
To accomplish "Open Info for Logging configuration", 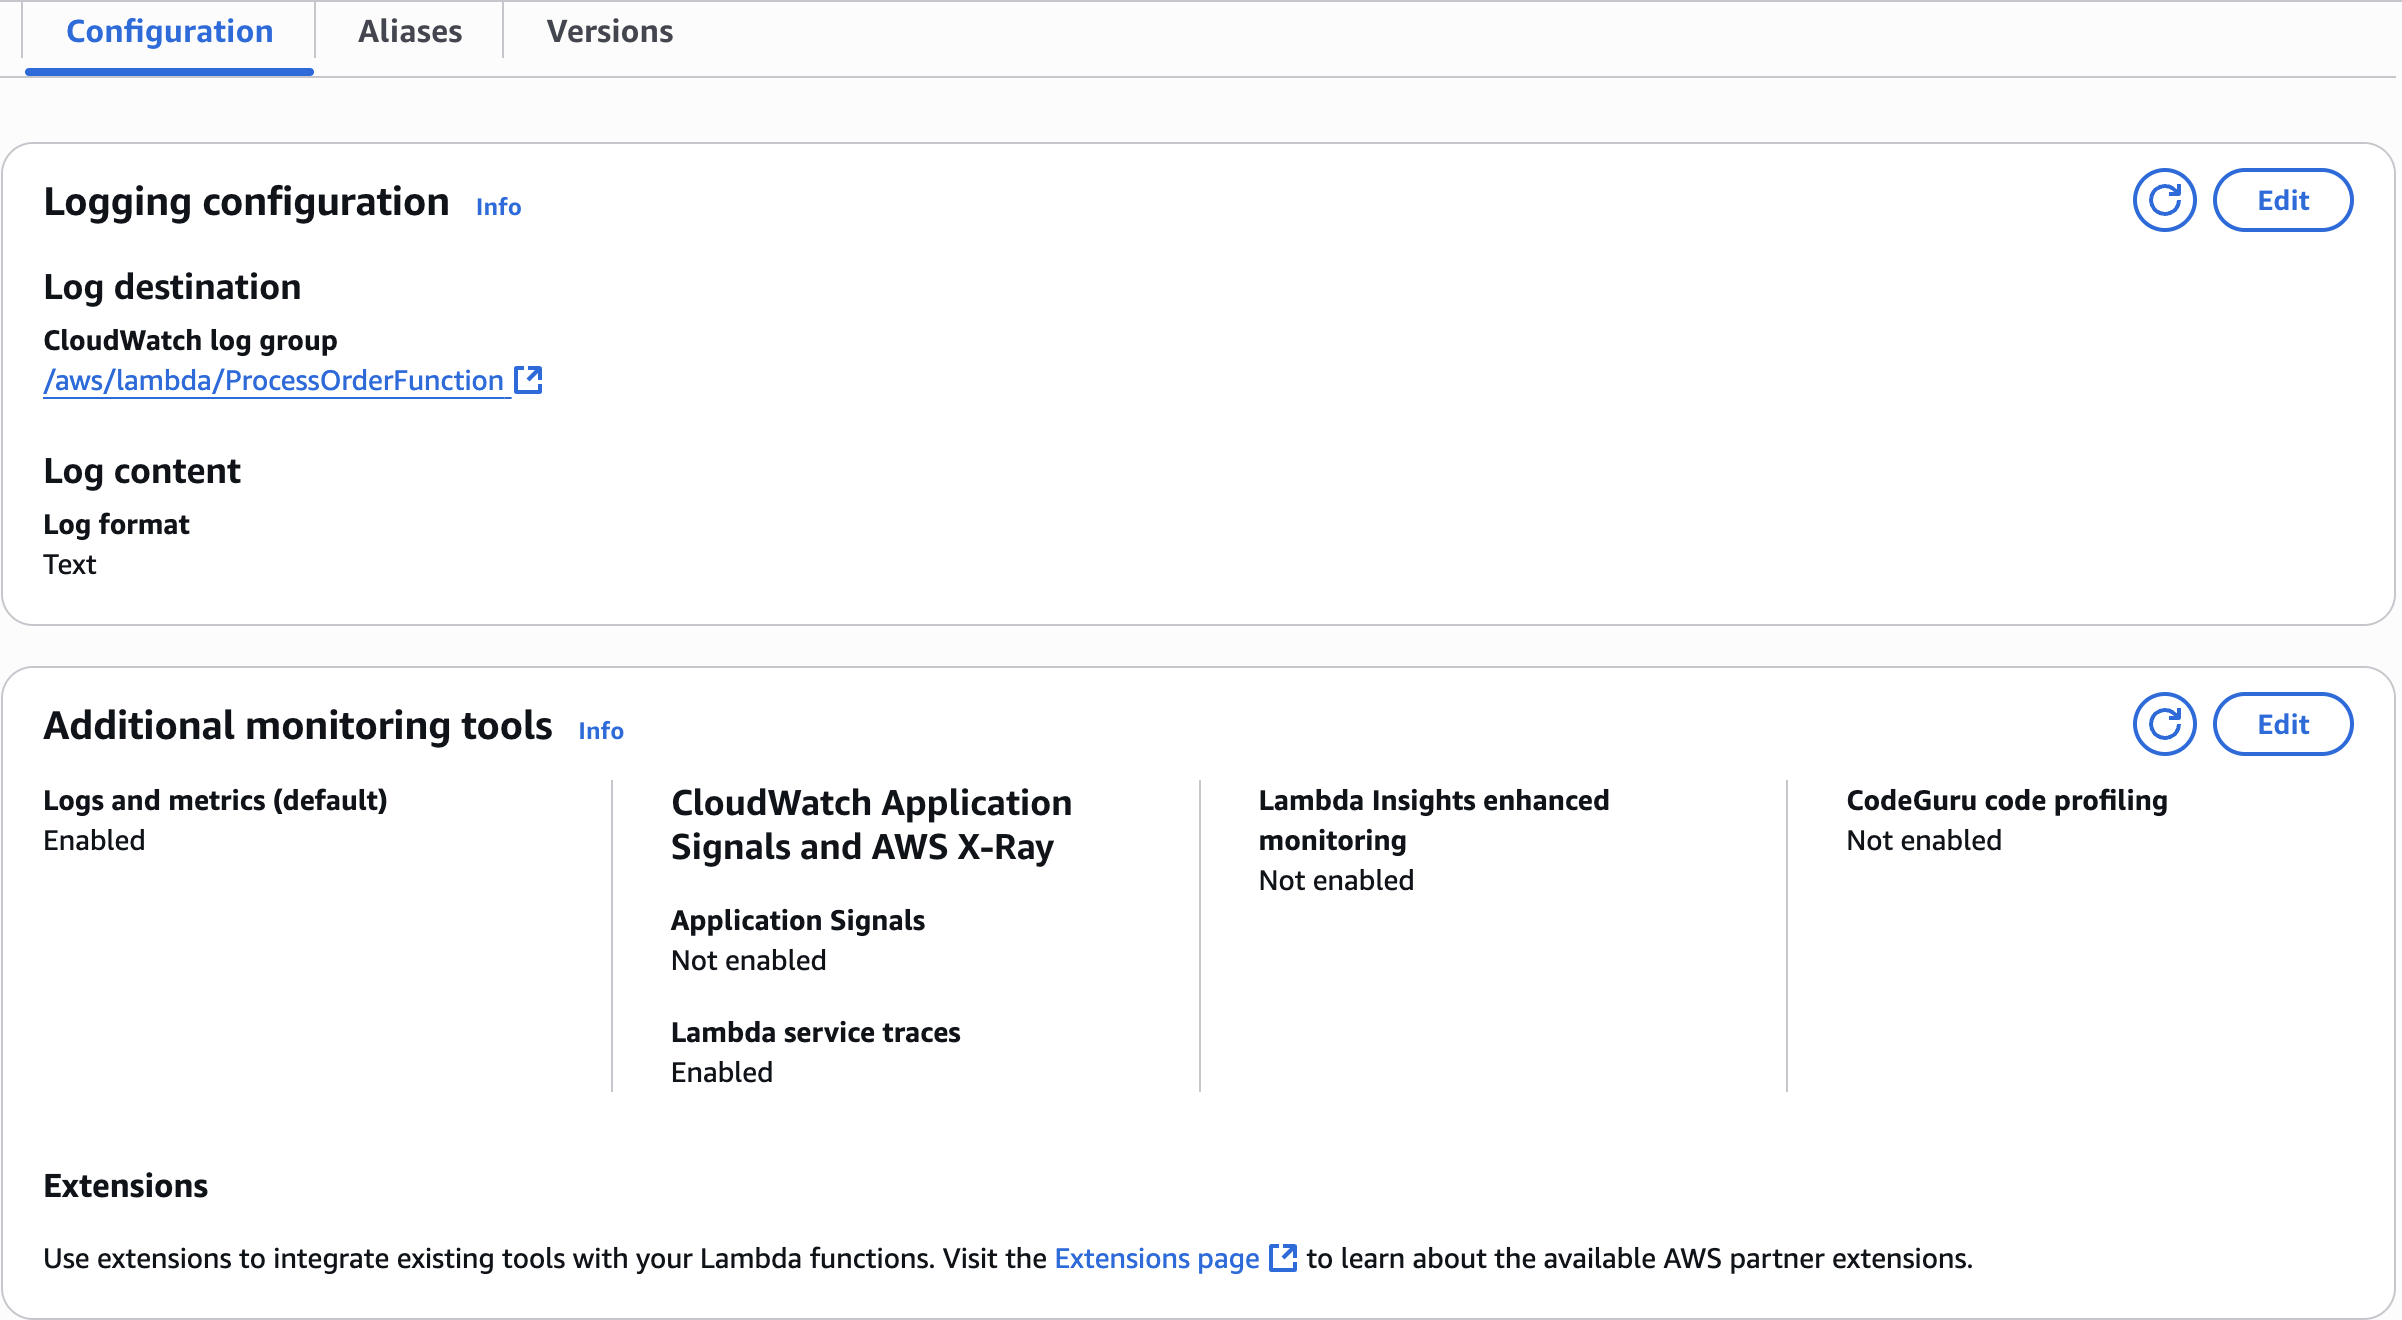I will [498, 207].
